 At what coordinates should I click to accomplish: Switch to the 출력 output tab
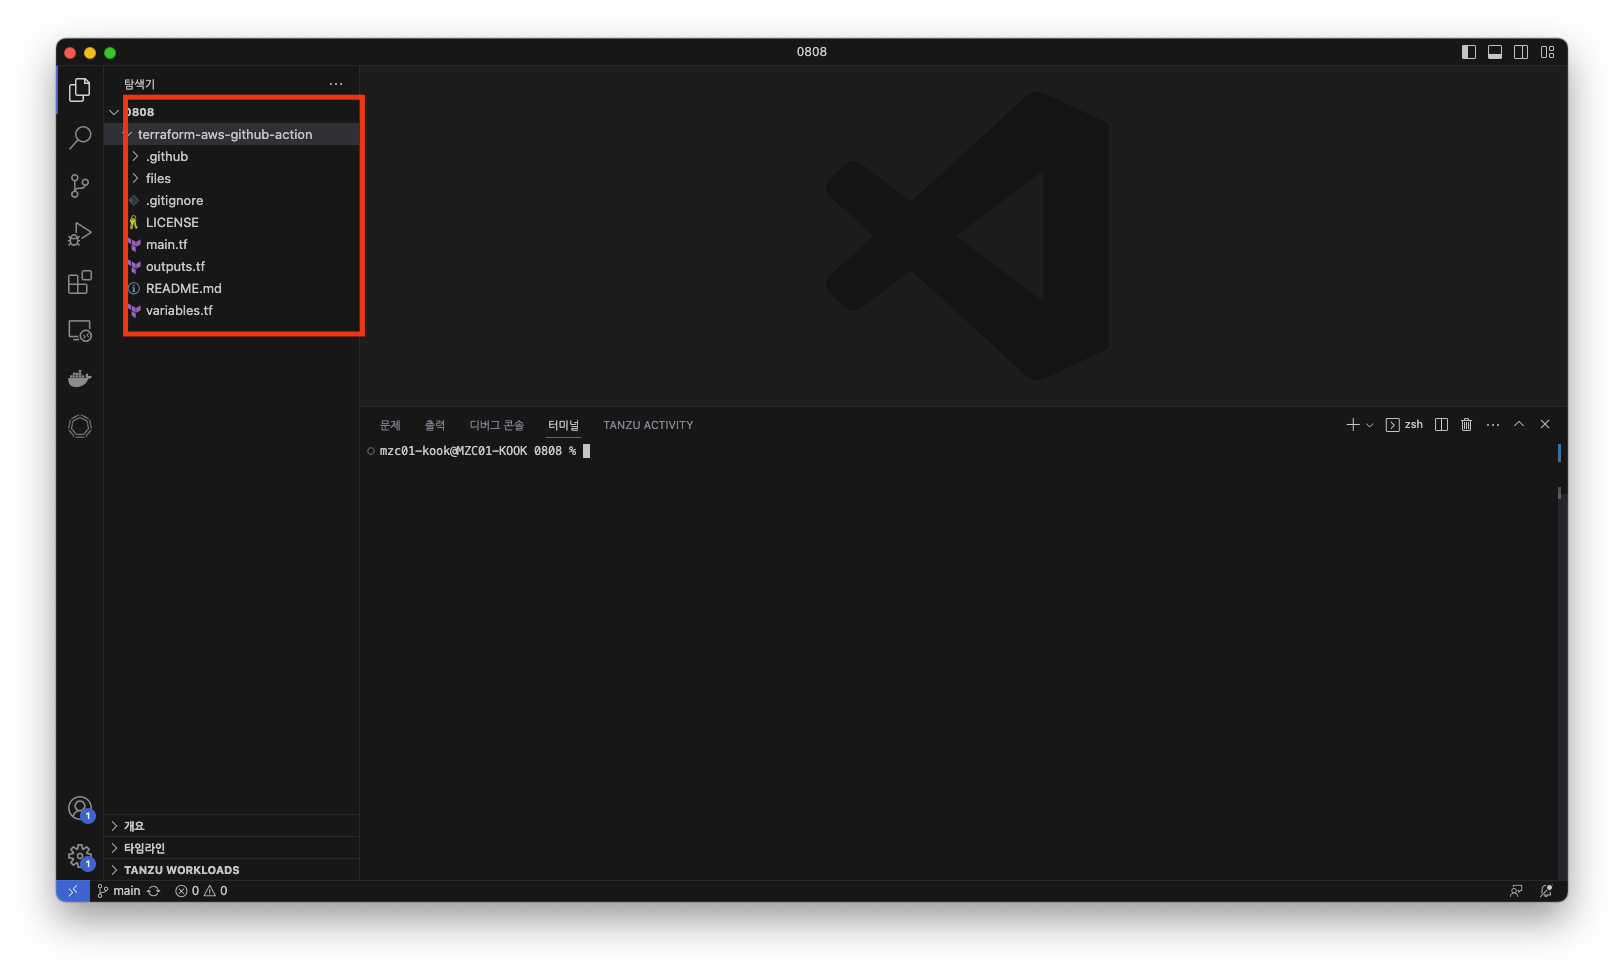pyautogui.click(x=434, y=425)
